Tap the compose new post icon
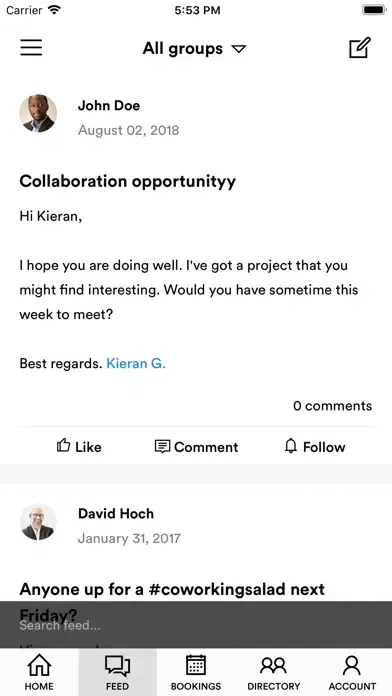392x696 pixels. [360, 48]
